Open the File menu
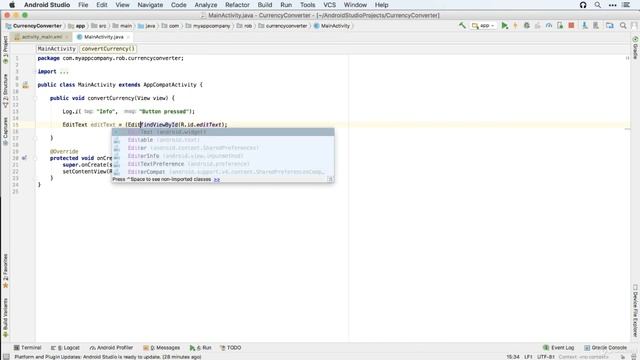Image resolution: width=640 pixels, height=360 pixels. [x=83, y=5]
